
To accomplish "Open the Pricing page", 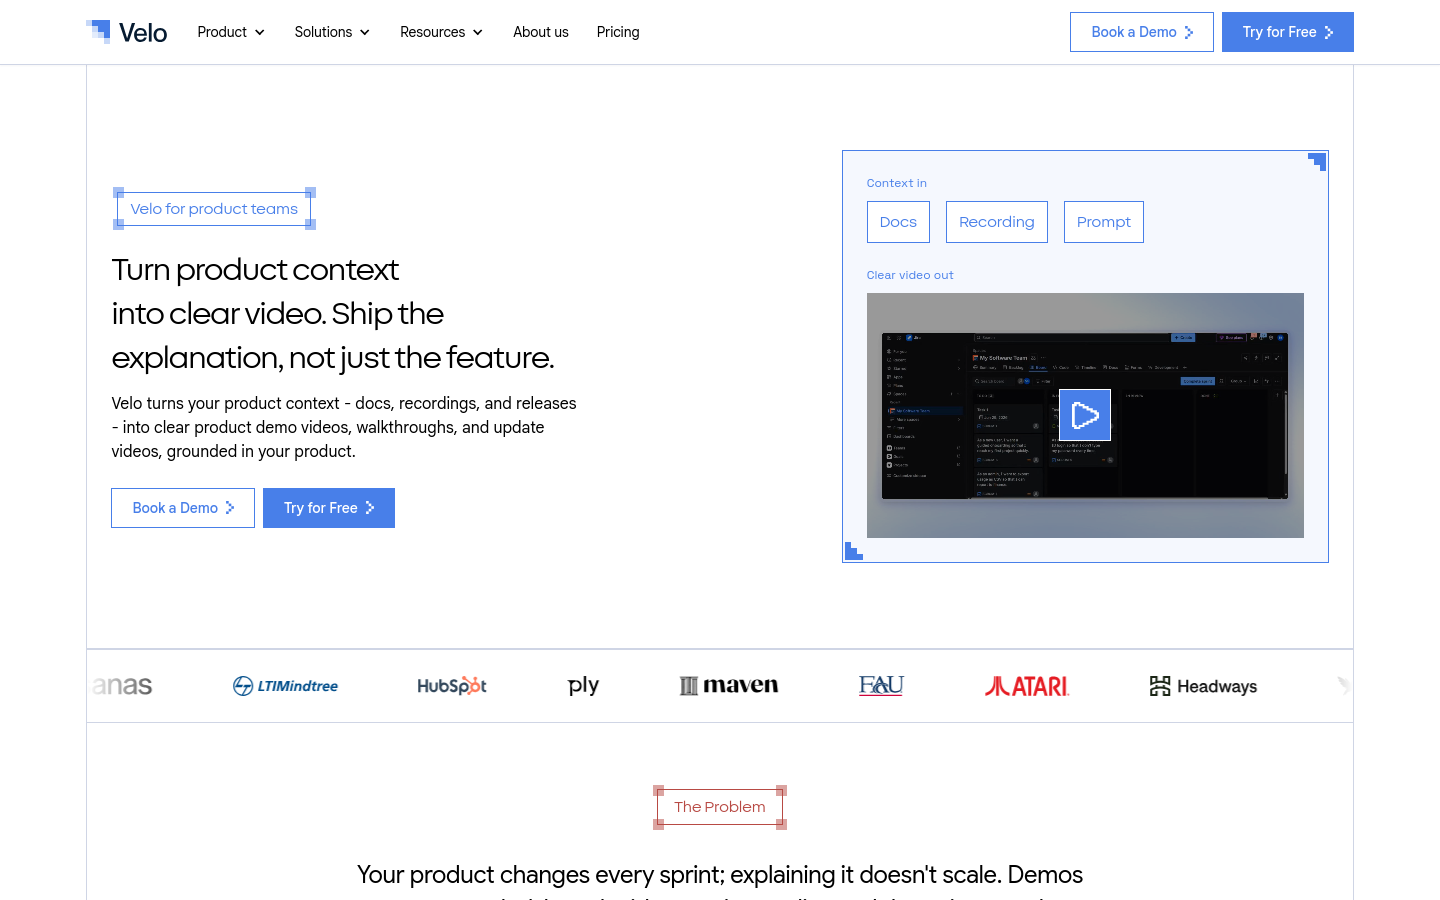I will point(618,32).
